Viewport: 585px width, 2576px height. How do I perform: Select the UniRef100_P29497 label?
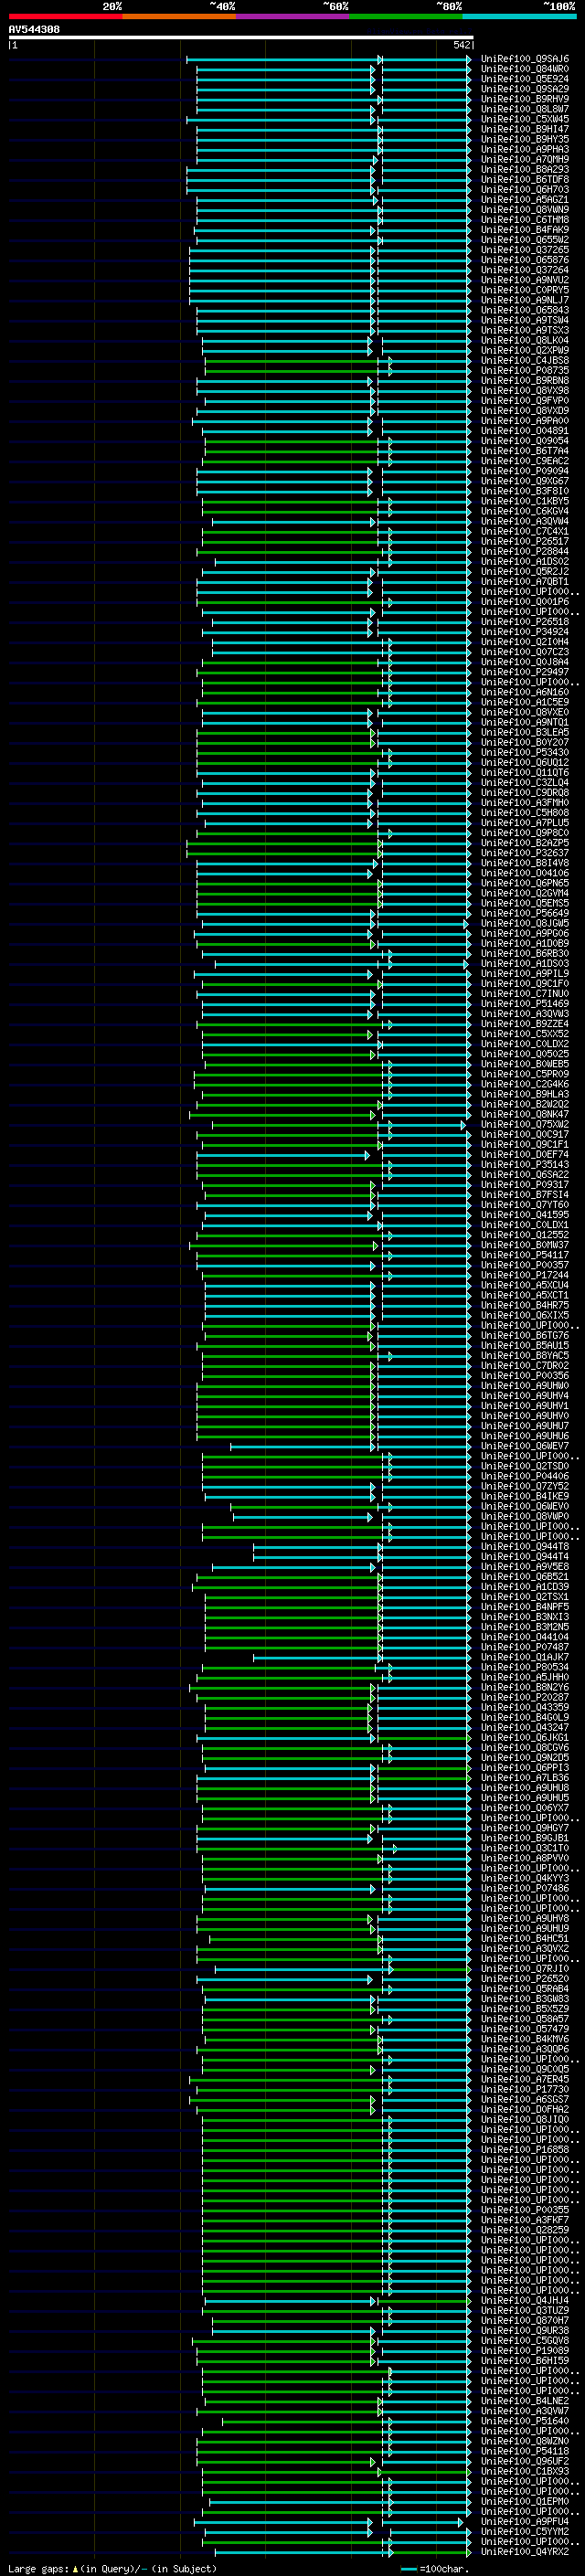pos(525,672)
